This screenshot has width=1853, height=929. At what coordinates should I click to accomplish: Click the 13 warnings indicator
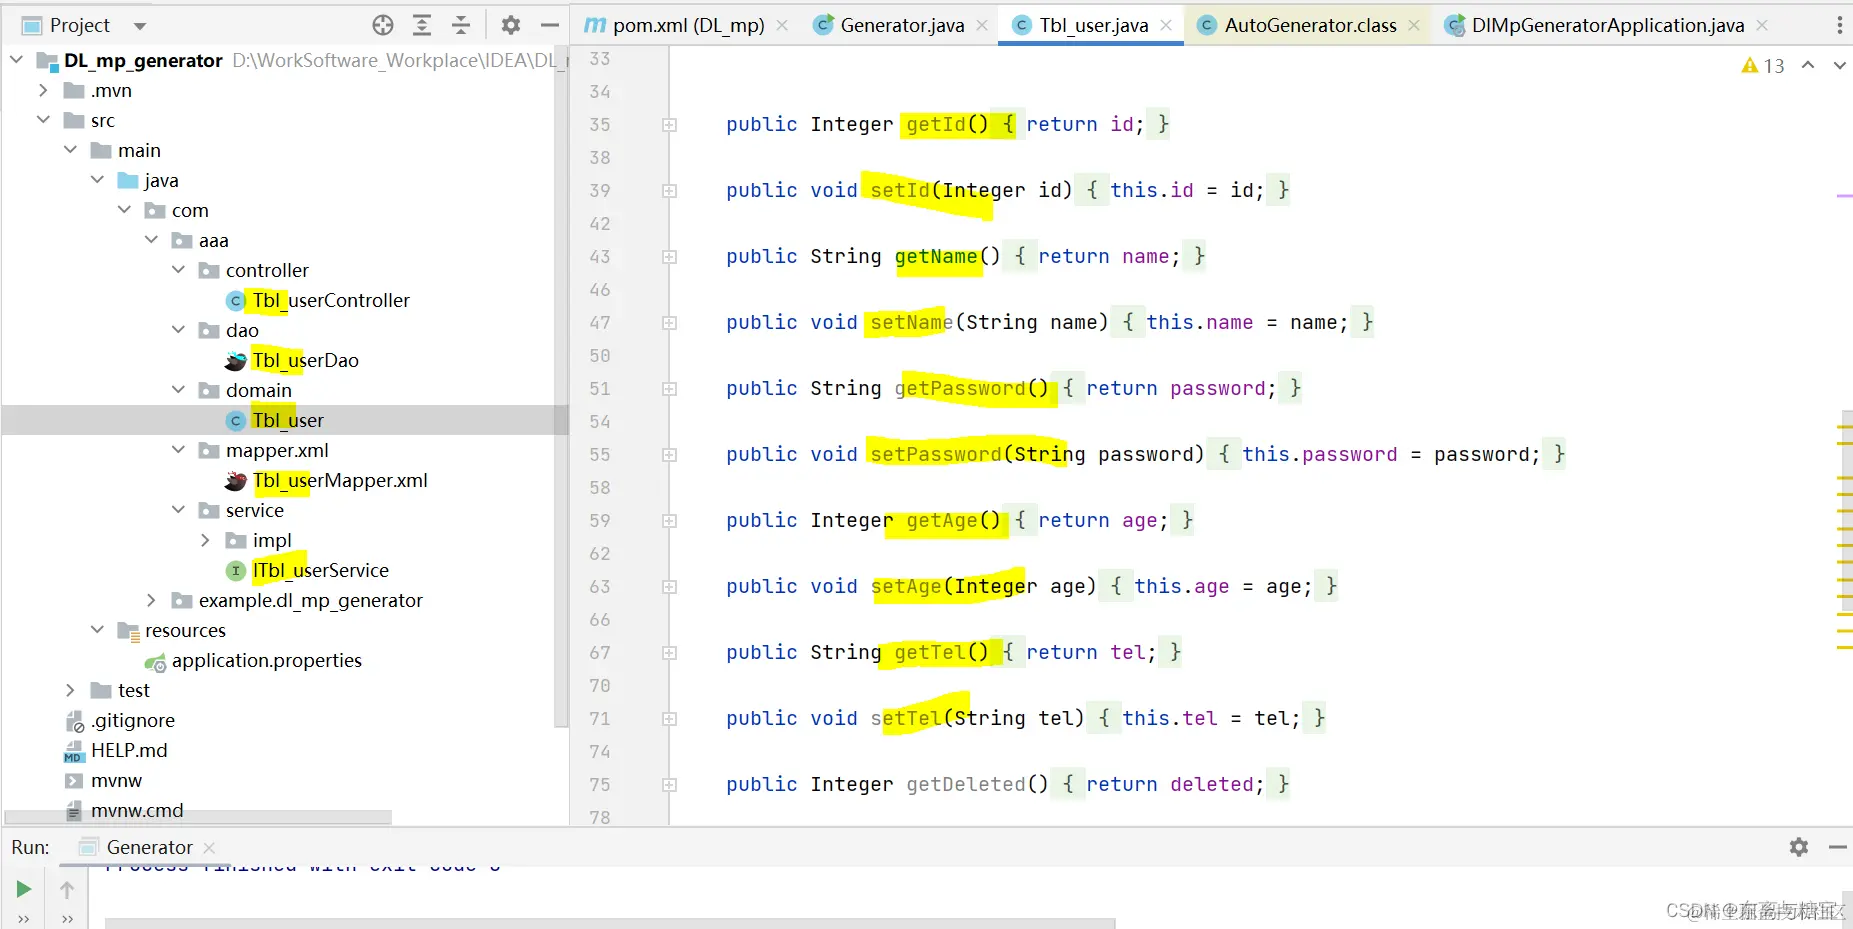[x=1763, y=65]
